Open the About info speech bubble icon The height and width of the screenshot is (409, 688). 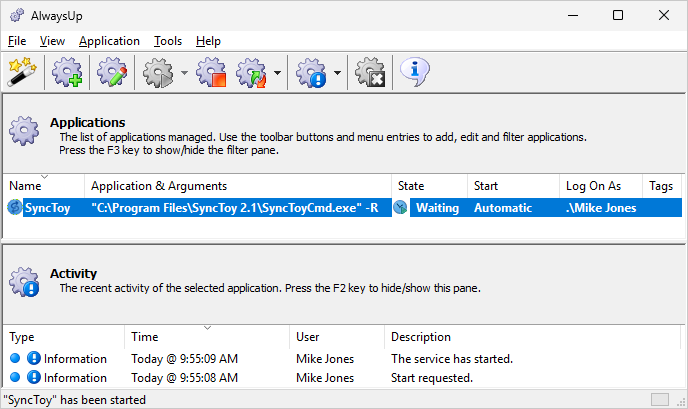[415, 72]
